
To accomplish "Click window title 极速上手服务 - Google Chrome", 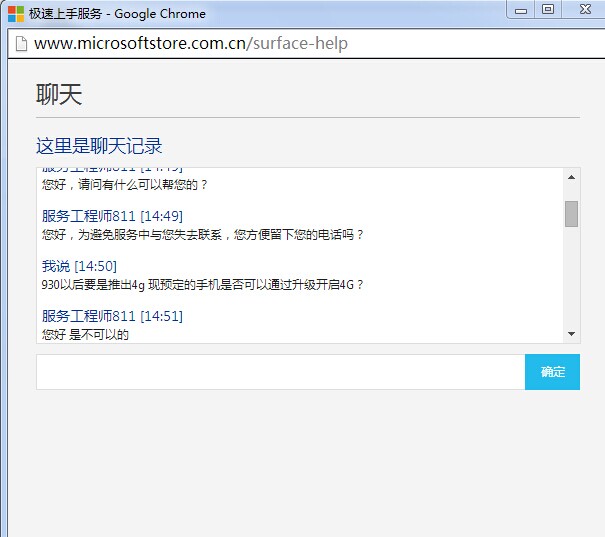I will click(117, 14).
